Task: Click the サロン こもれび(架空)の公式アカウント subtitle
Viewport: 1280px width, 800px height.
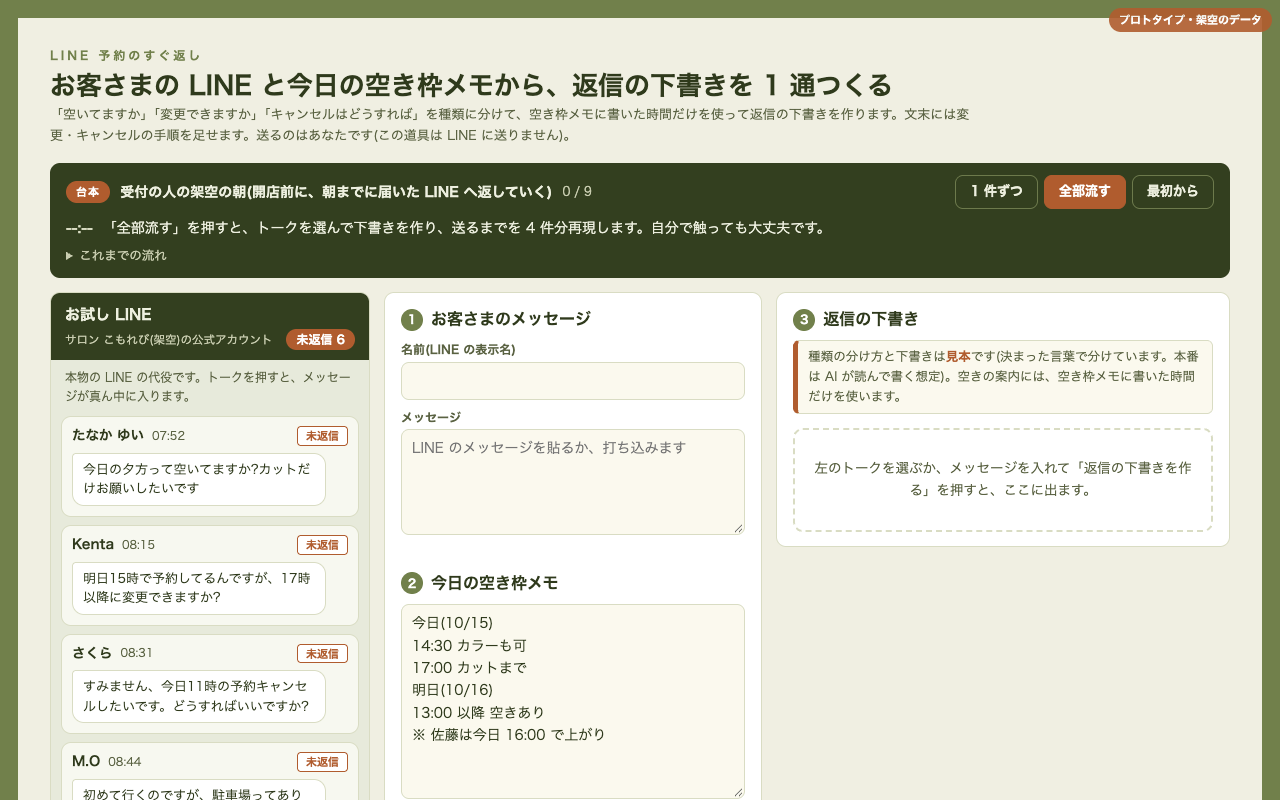Action: tap(168, 340)
